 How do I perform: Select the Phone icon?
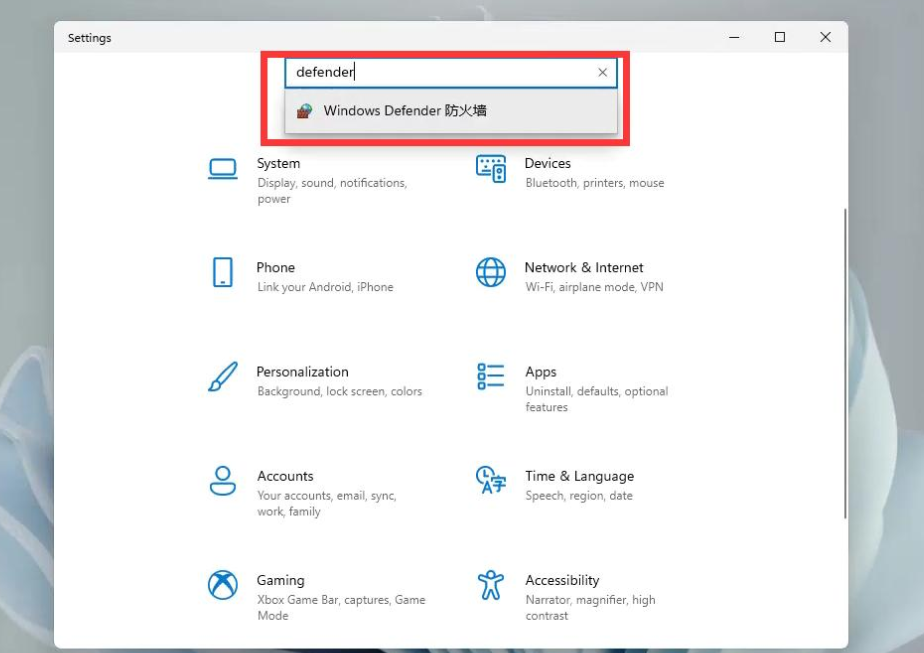tap(222, 272)
